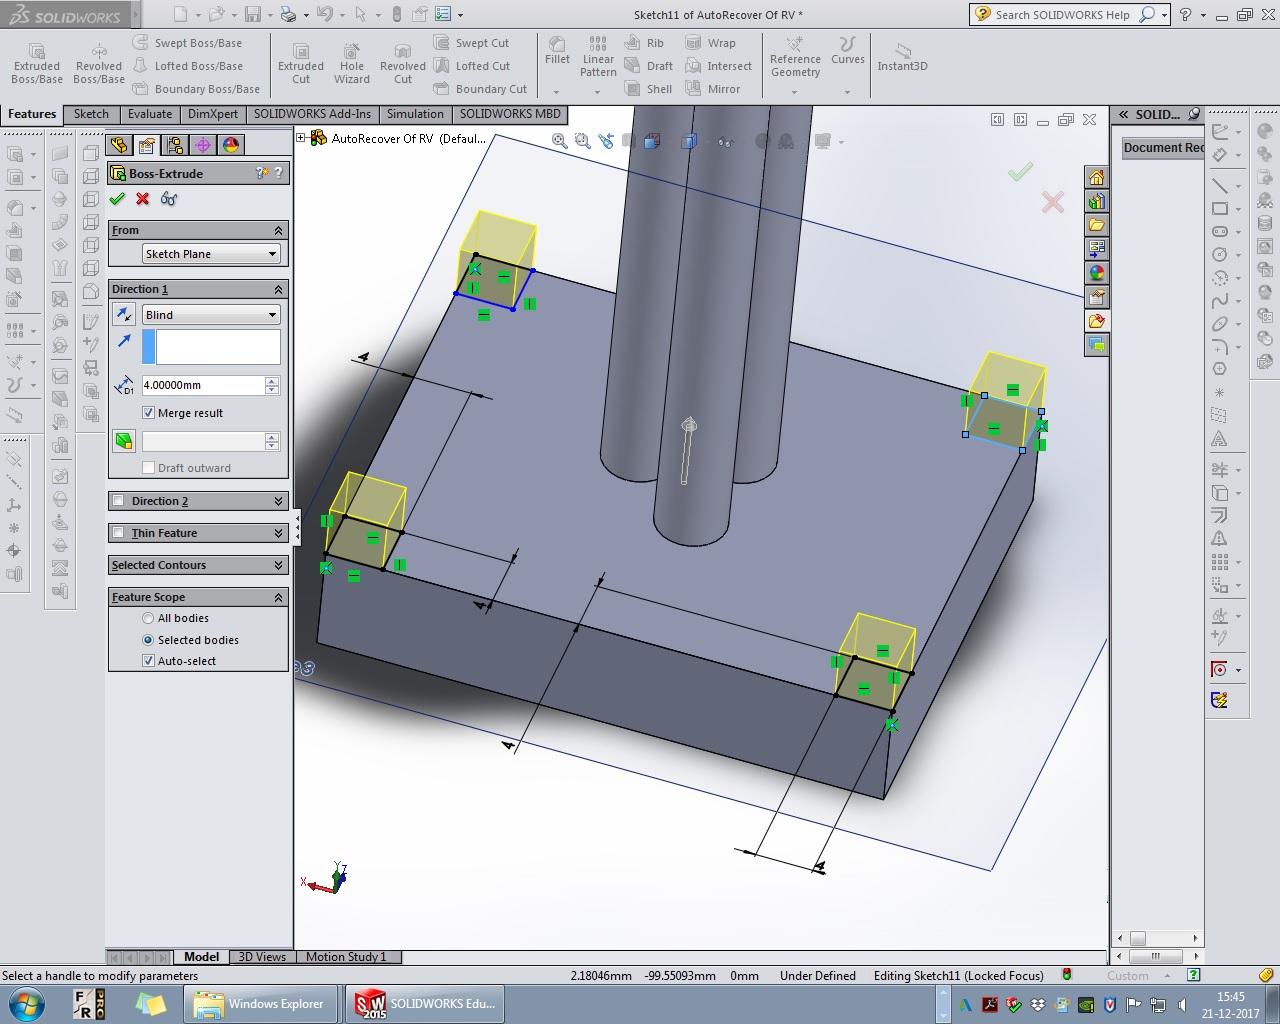Switch to the Evaluate tab

pos(150,114)
